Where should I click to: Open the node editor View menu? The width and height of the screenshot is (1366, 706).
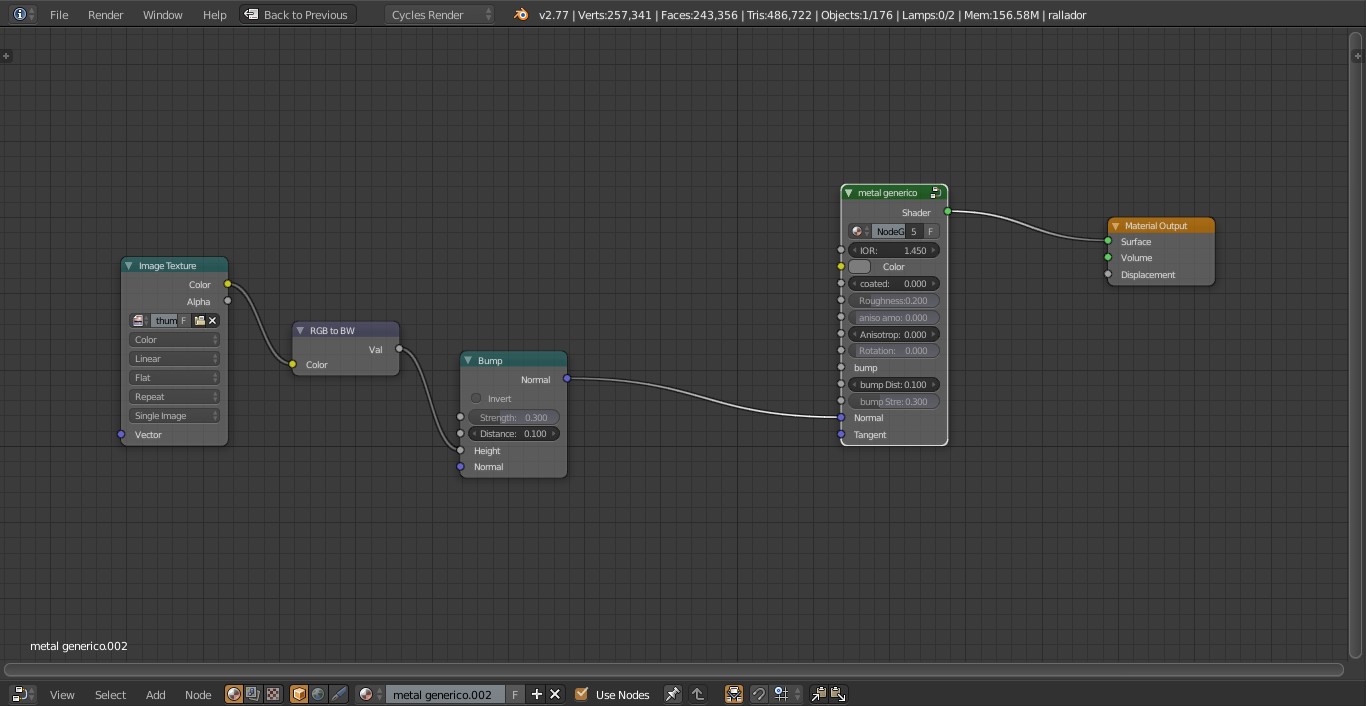point(62,695)
